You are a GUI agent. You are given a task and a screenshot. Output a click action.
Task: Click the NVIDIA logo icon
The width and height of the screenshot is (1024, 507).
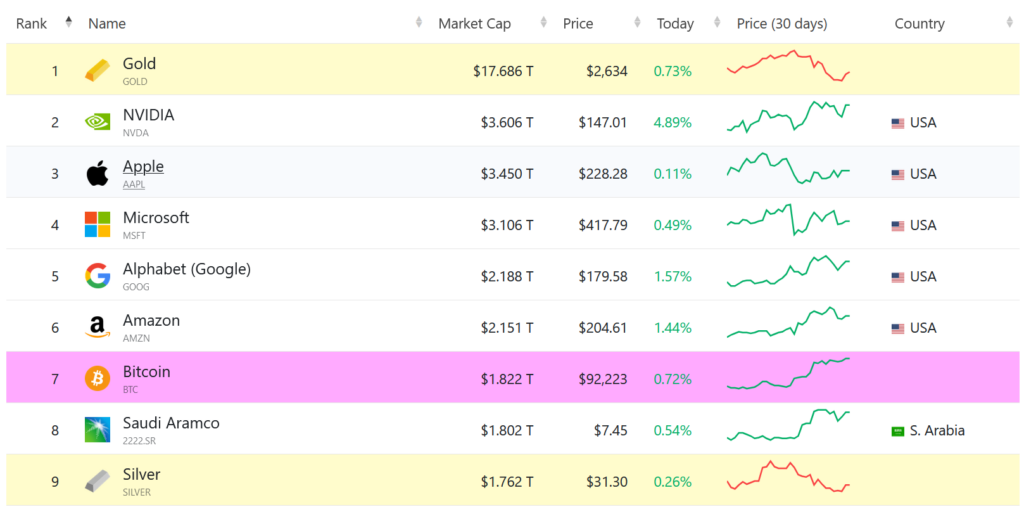pyautogui.click(x=97, y=122)
